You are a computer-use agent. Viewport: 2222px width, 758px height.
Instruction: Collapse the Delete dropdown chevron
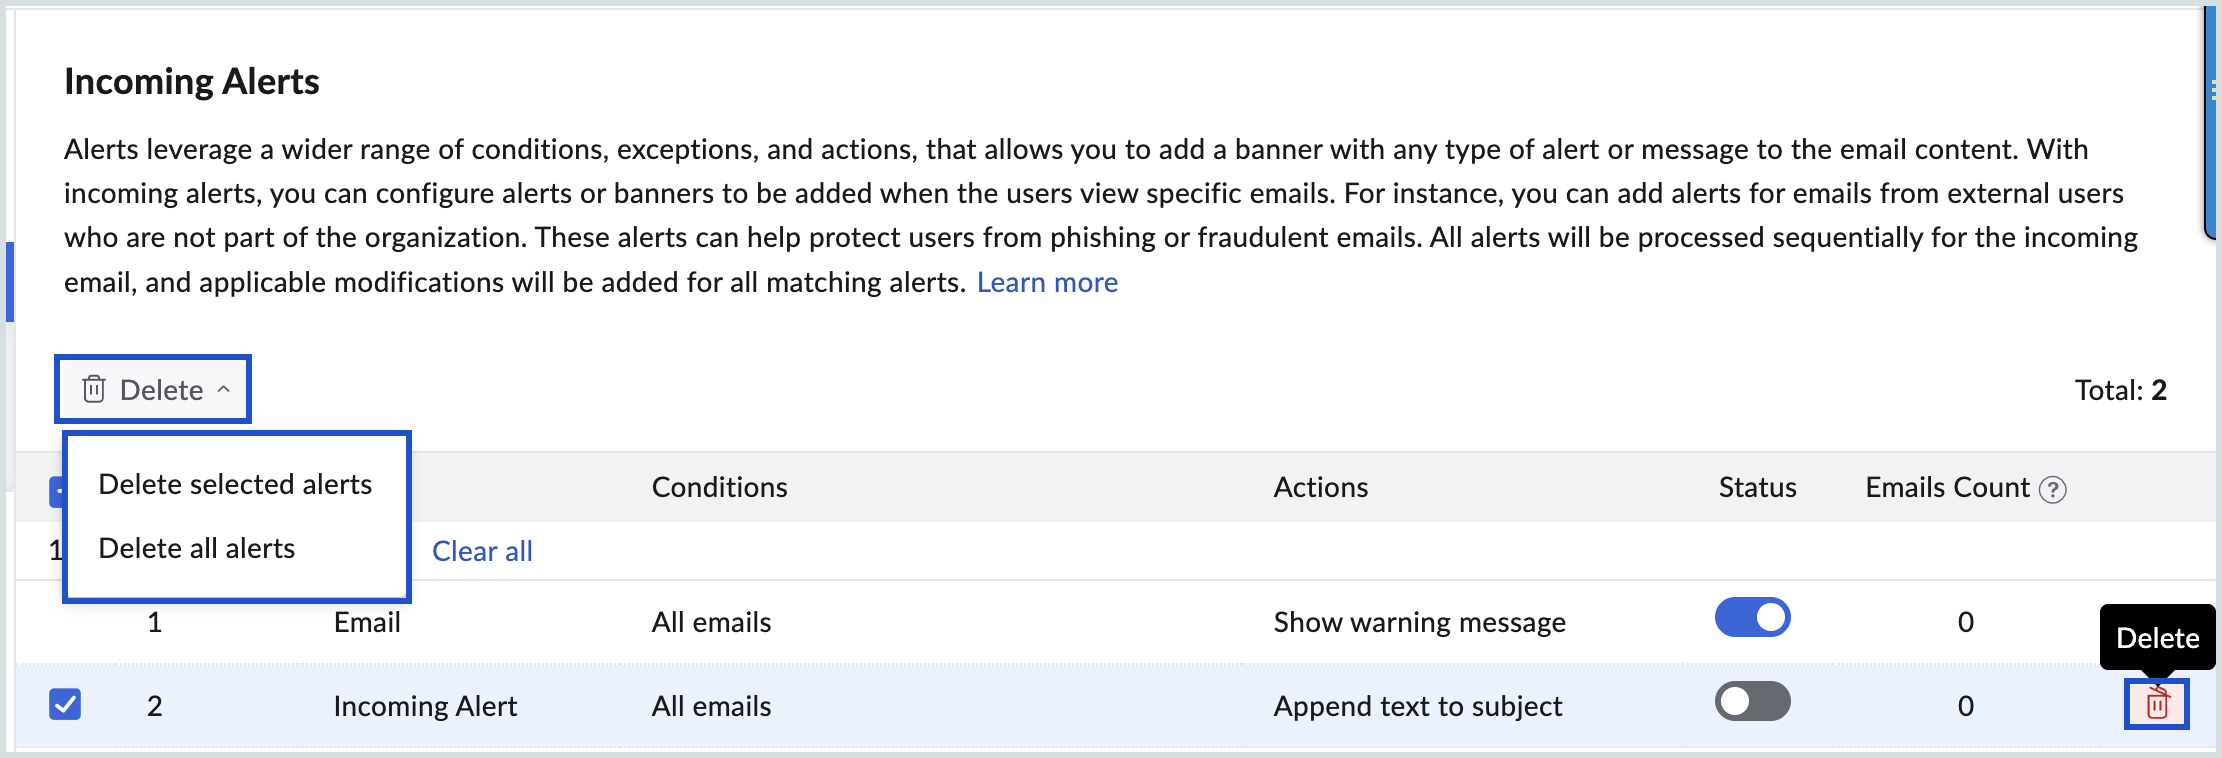[x=224, y=389]
